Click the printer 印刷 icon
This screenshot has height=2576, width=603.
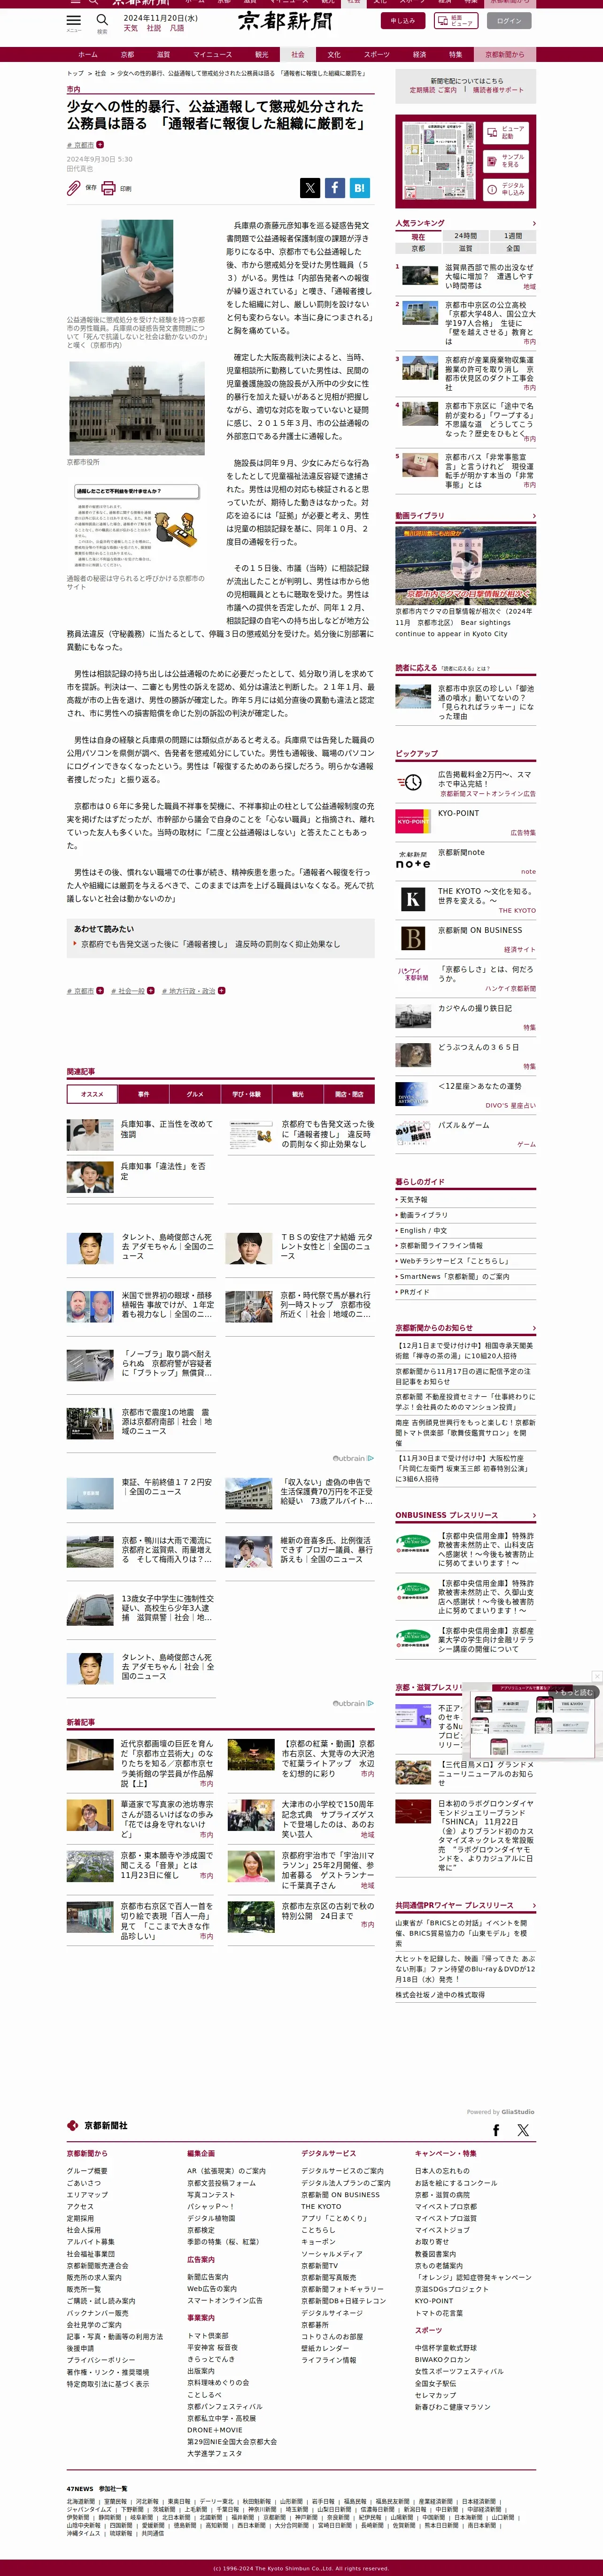click(x=108, y=187)
